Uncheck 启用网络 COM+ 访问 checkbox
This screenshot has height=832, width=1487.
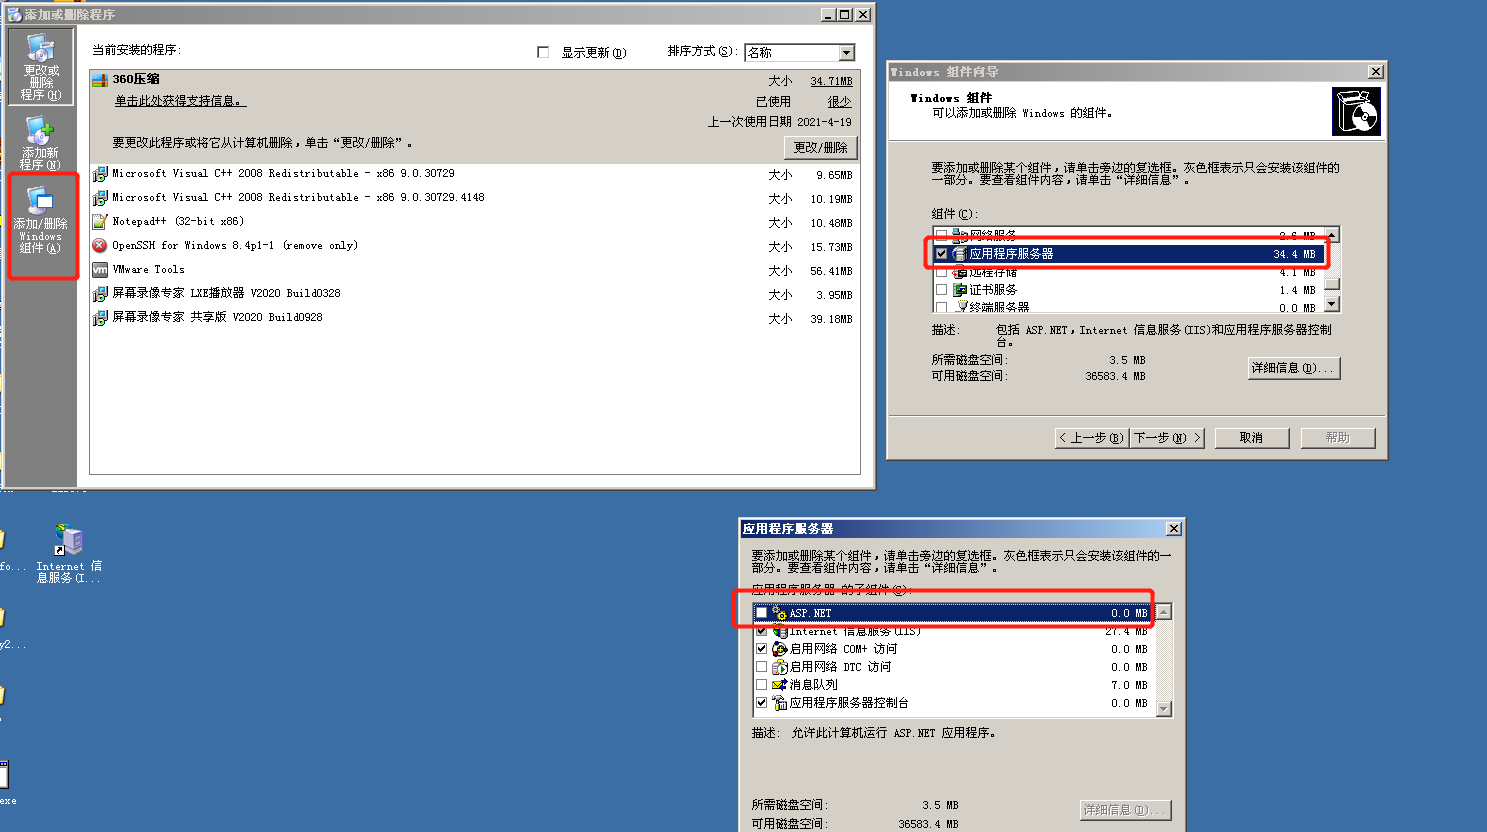(x=761, y=649)
